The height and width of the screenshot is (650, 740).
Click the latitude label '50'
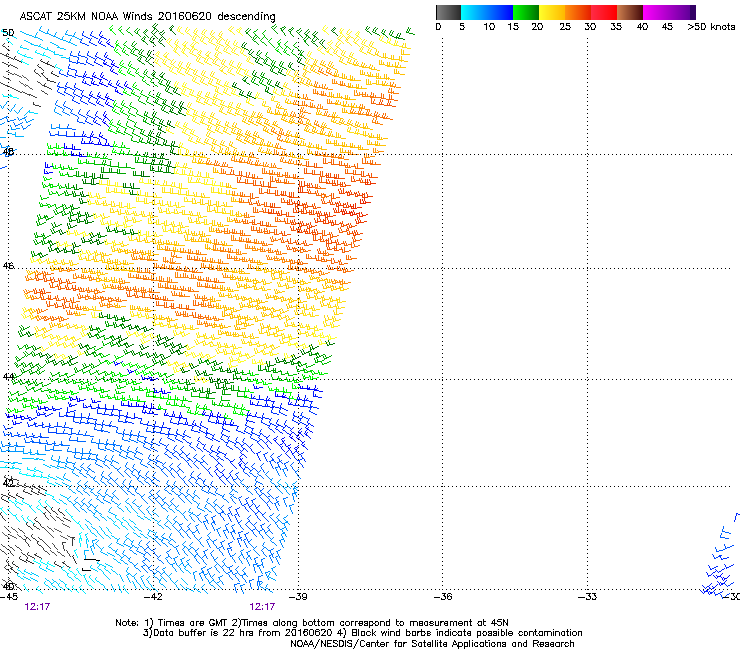(8, 33)
